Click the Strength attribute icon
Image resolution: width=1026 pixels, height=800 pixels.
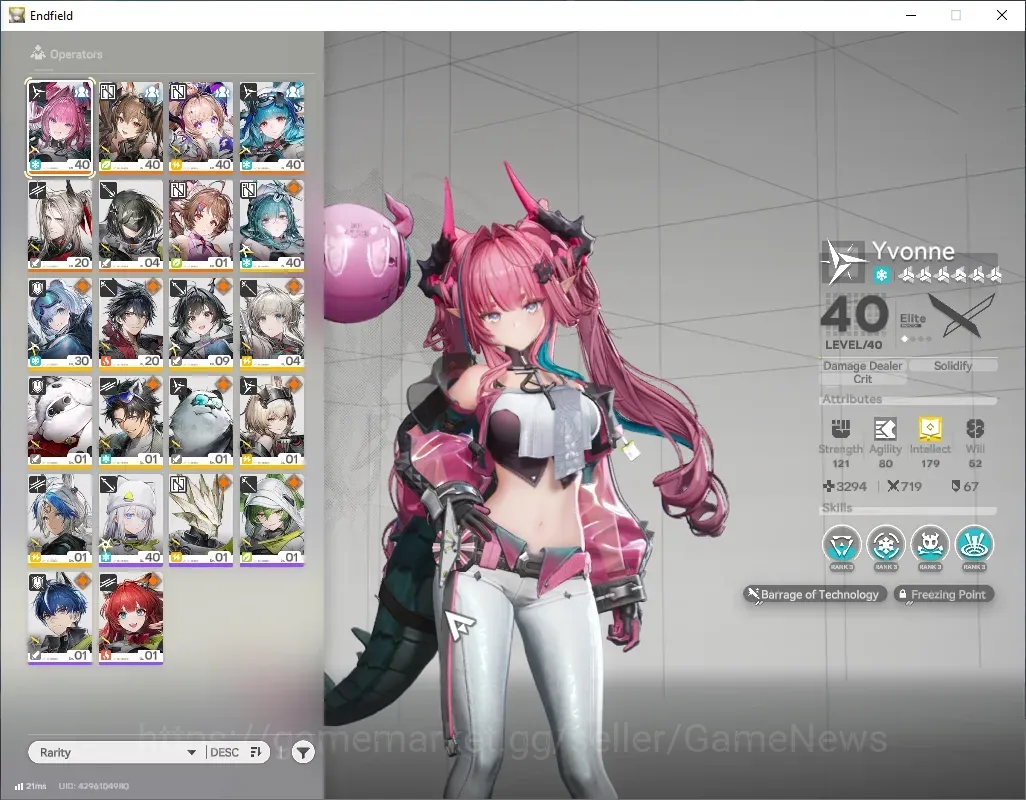point(841,429)
